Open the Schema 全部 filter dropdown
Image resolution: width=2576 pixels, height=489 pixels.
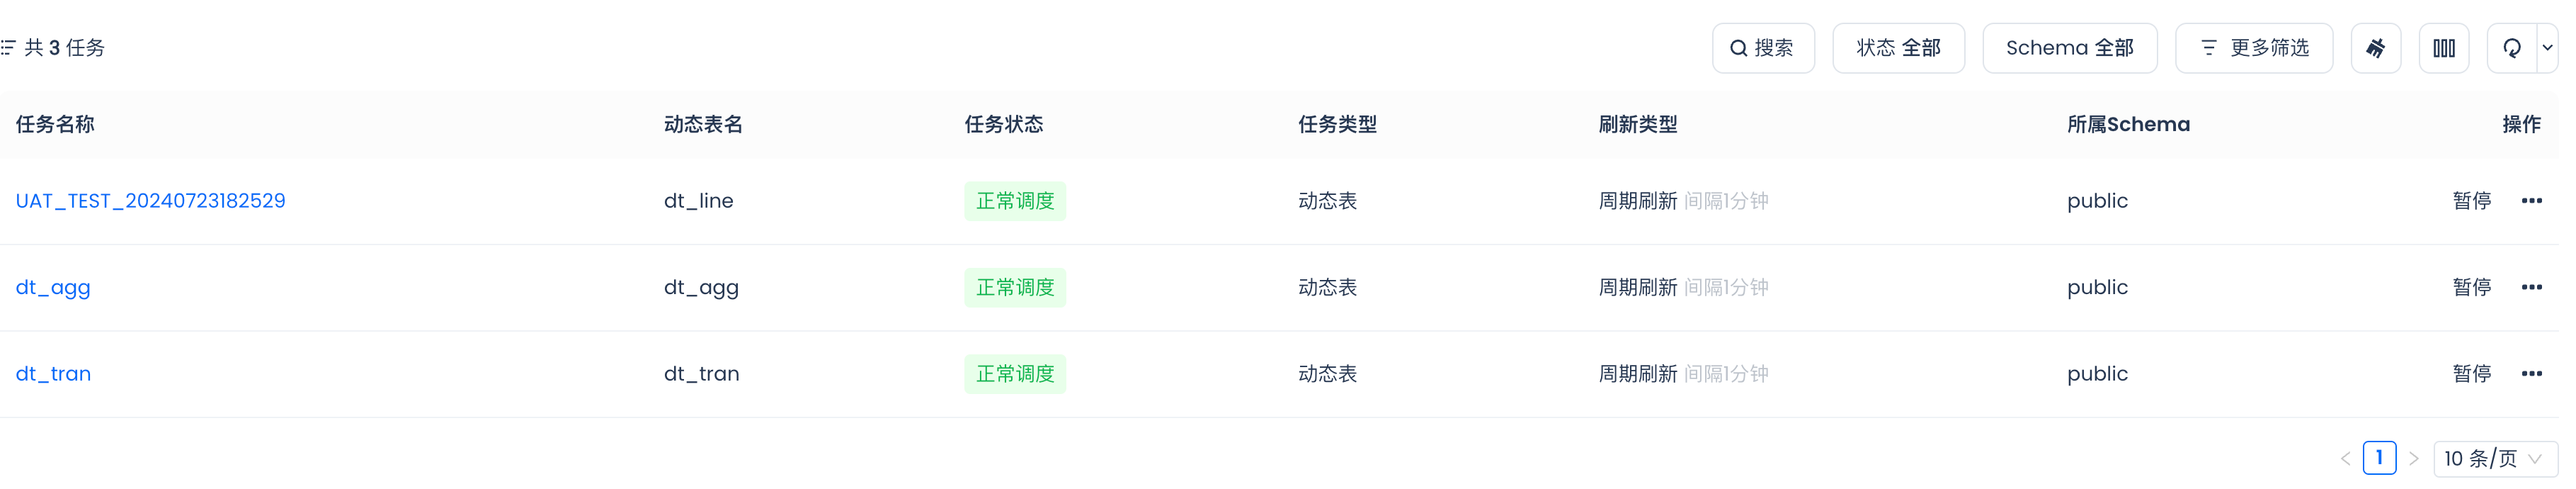click(2068, 48)
